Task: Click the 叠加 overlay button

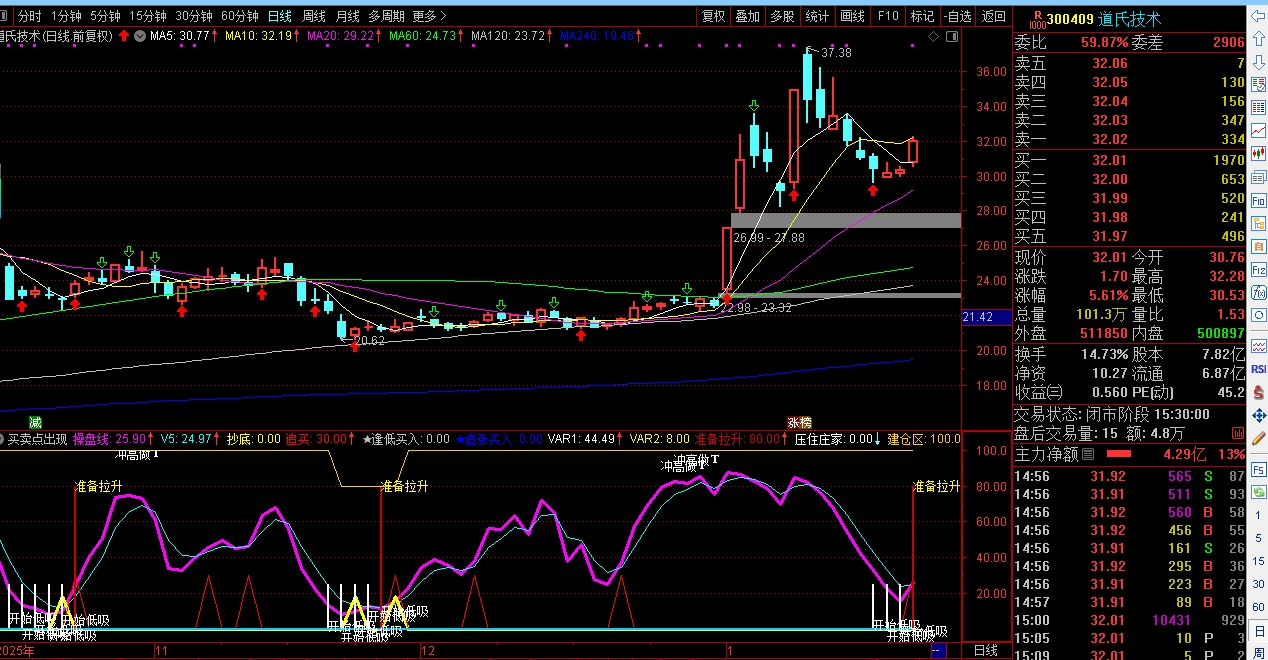Action: click(747, 16)
